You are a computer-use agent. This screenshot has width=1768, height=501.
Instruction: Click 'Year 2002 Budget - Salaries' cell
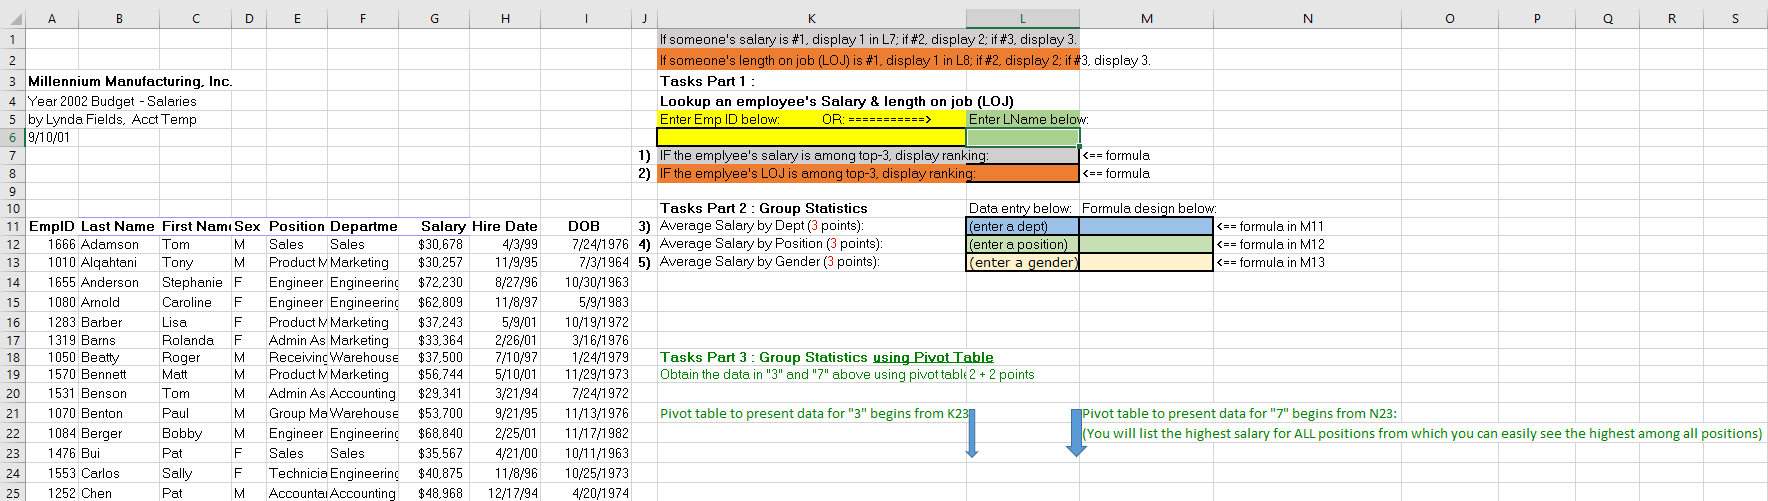coord(112,101)
